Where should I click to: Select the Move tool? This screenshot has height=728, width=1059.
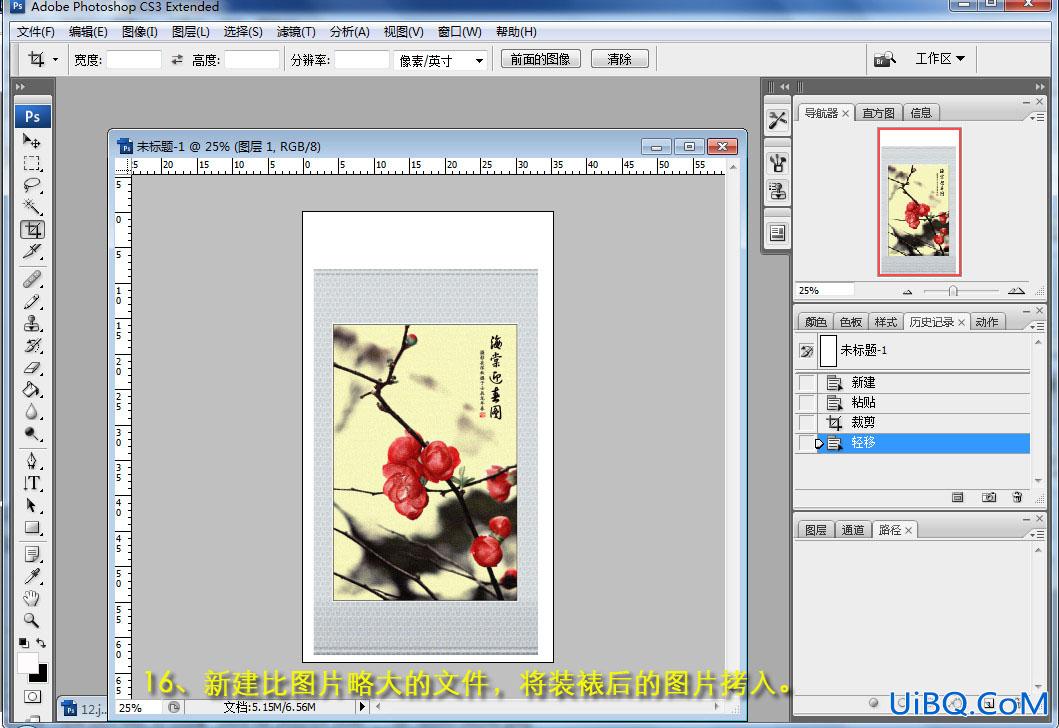click(32, 140)
